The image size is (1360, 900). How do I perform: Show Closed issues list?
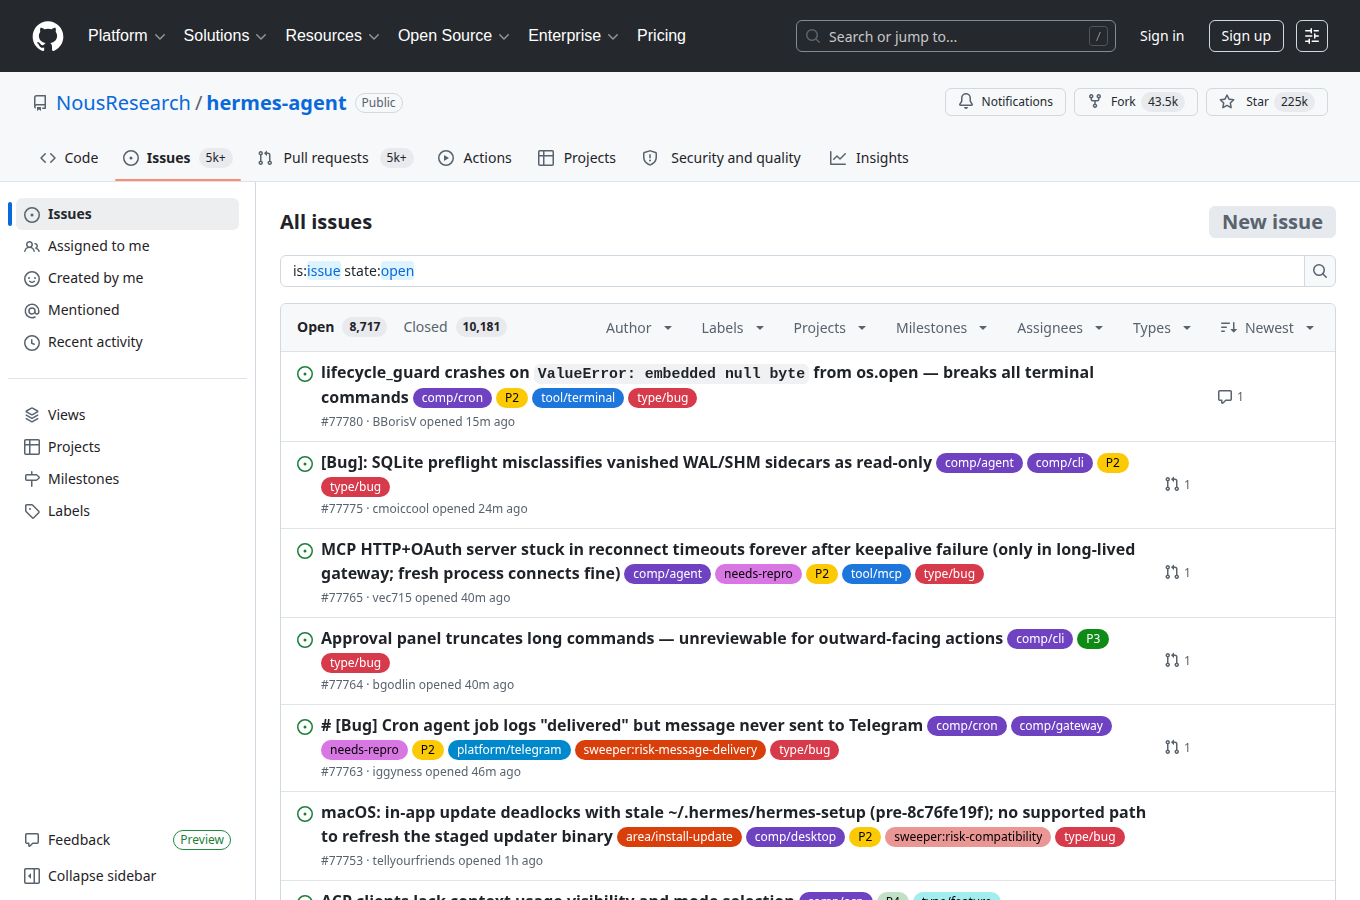click(x=455, y=327)
